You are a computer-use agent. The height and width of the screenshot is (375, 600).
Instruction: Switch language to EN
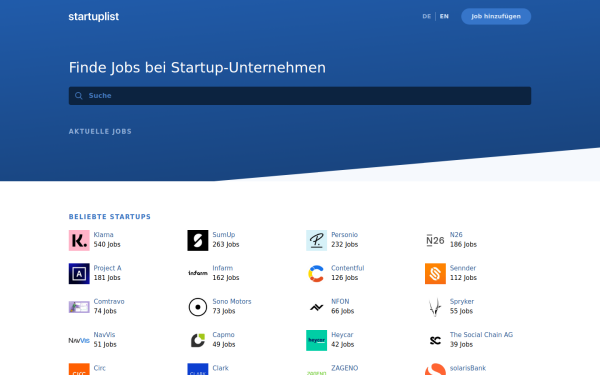point(444,16)
